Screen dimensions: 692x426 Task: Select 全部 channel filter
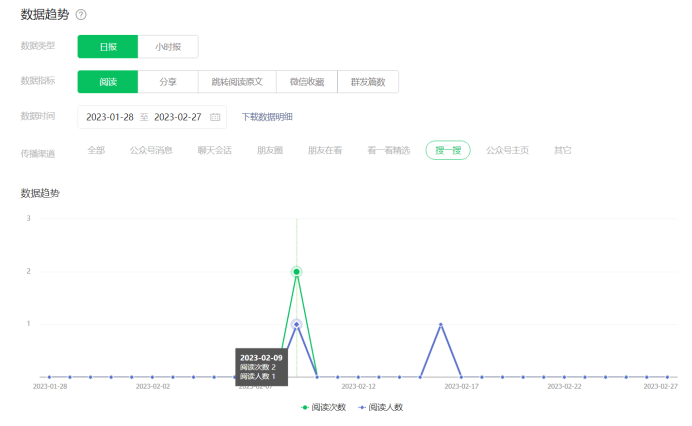(96, 151)
